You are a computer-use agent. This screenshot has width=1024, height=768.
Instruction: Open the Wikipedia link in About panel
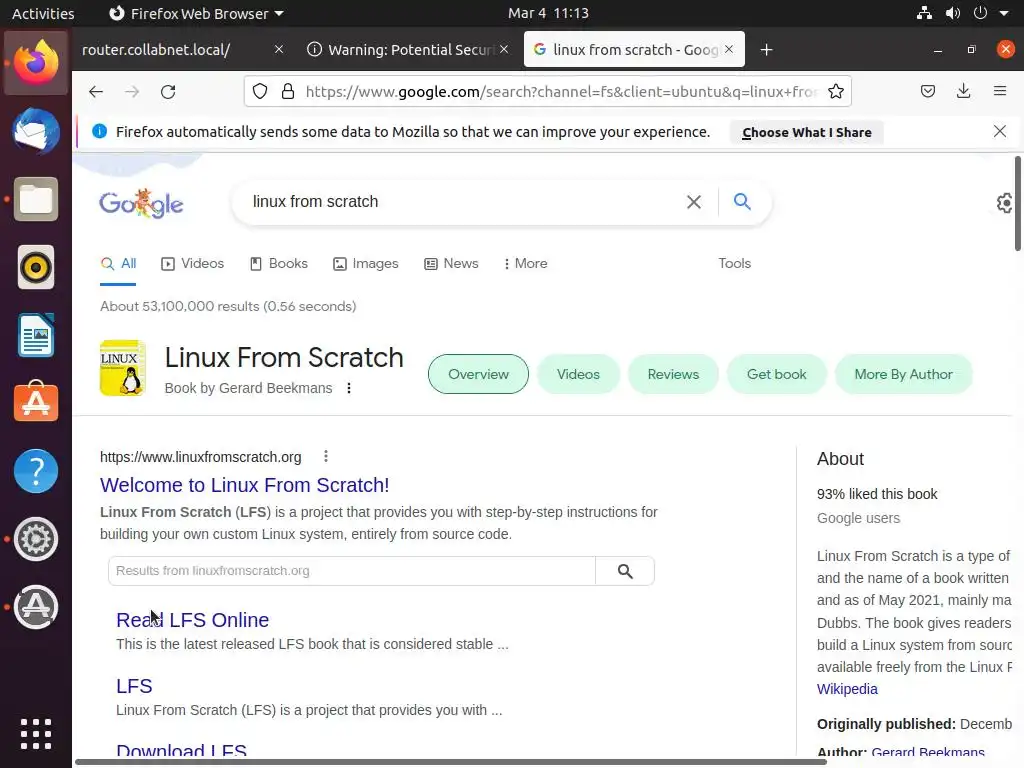pos(847,689)
